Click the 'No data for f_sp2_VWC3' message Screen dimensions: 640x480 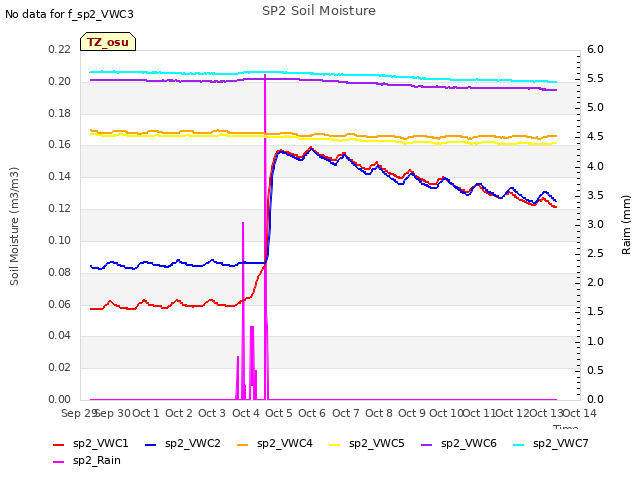[x=69, y=14]
